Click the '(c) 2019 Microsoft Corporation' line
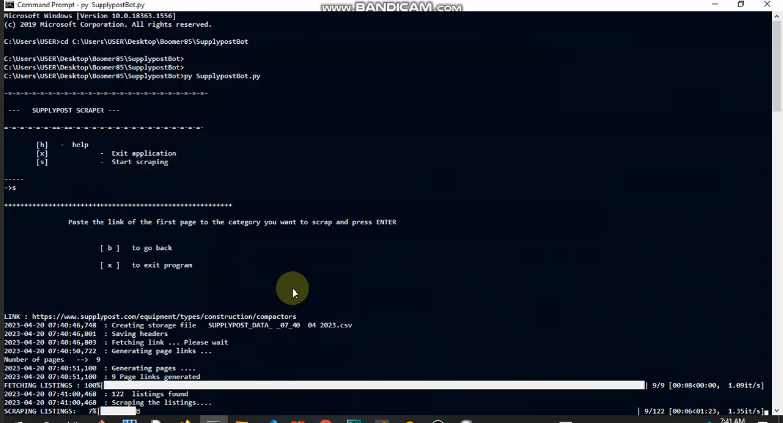This screenshot has width=783, height=423. coord(108,24)
